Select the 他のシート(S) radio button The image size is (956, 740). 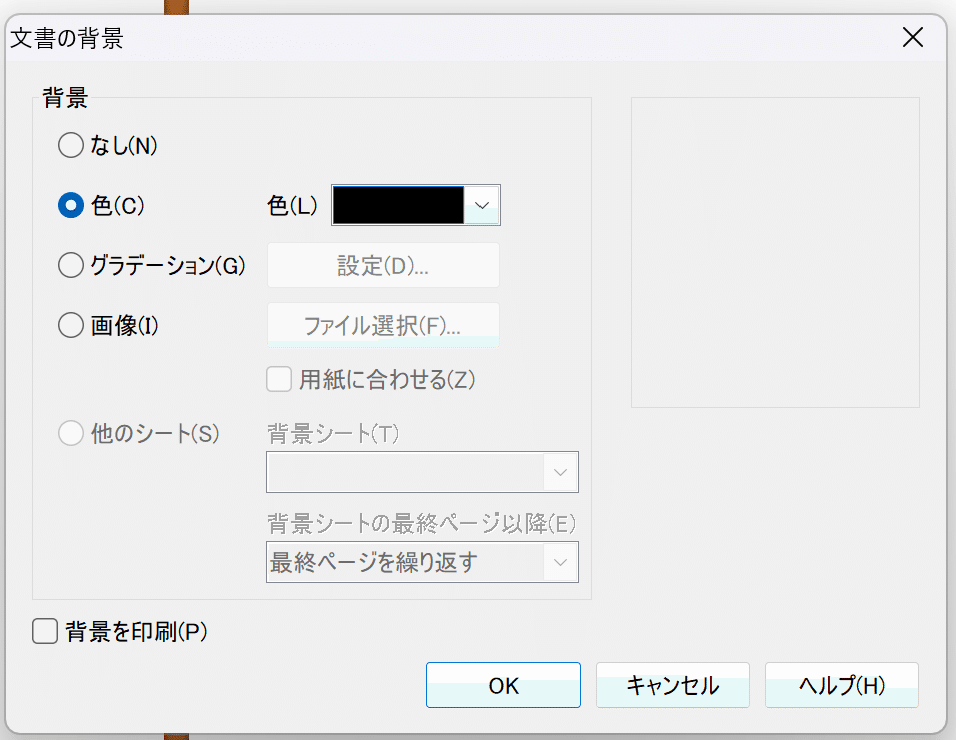tap(71, 433)
